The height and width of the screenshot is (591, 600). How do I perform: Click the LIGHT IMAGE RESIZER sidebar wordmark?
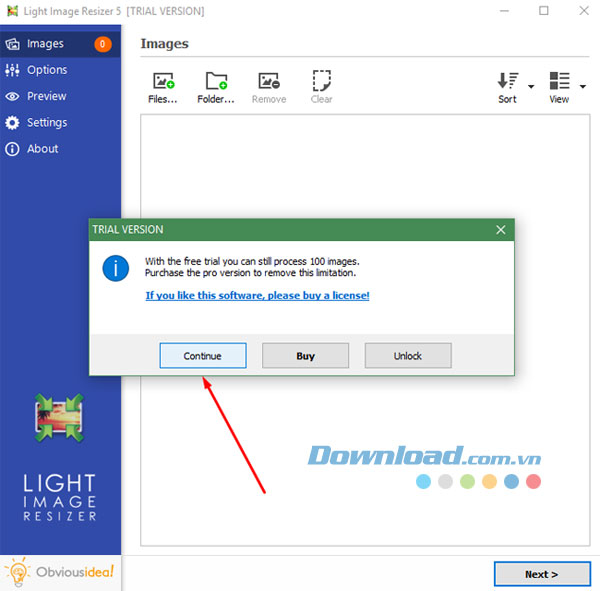[60, 498]
